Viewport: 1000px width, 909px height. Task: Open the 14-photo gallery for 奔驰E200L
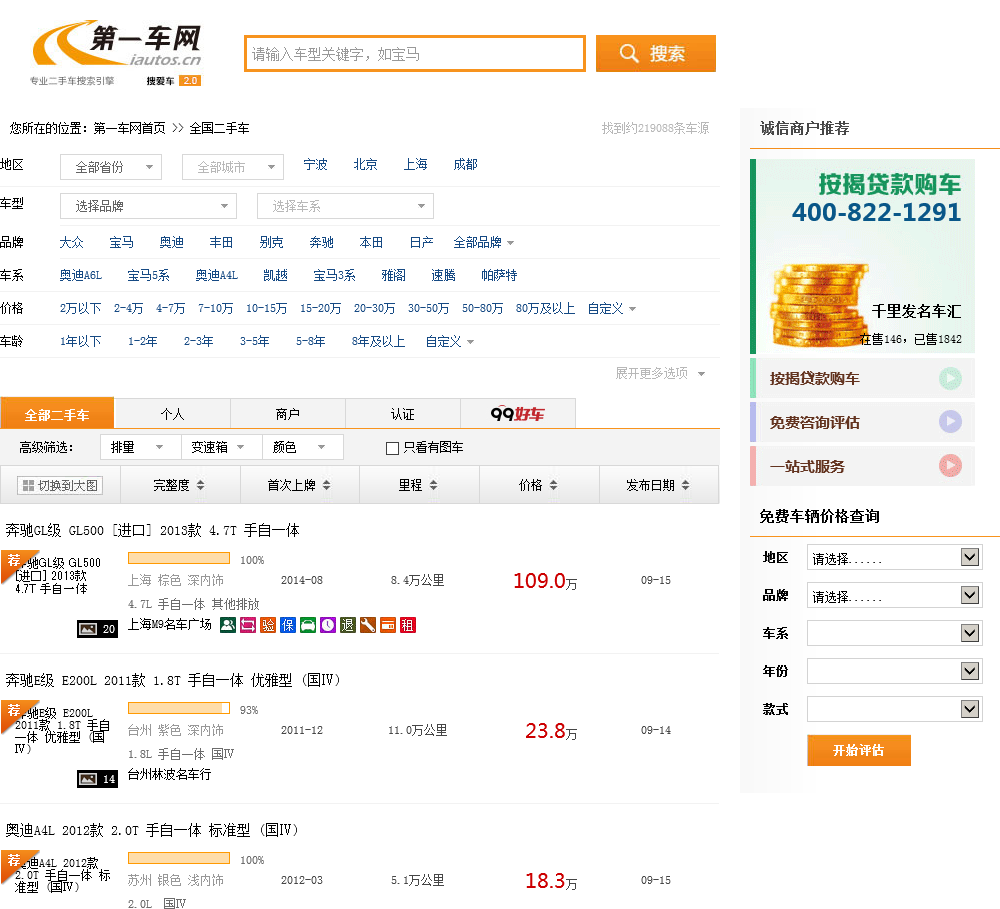(x=97, y=779)
